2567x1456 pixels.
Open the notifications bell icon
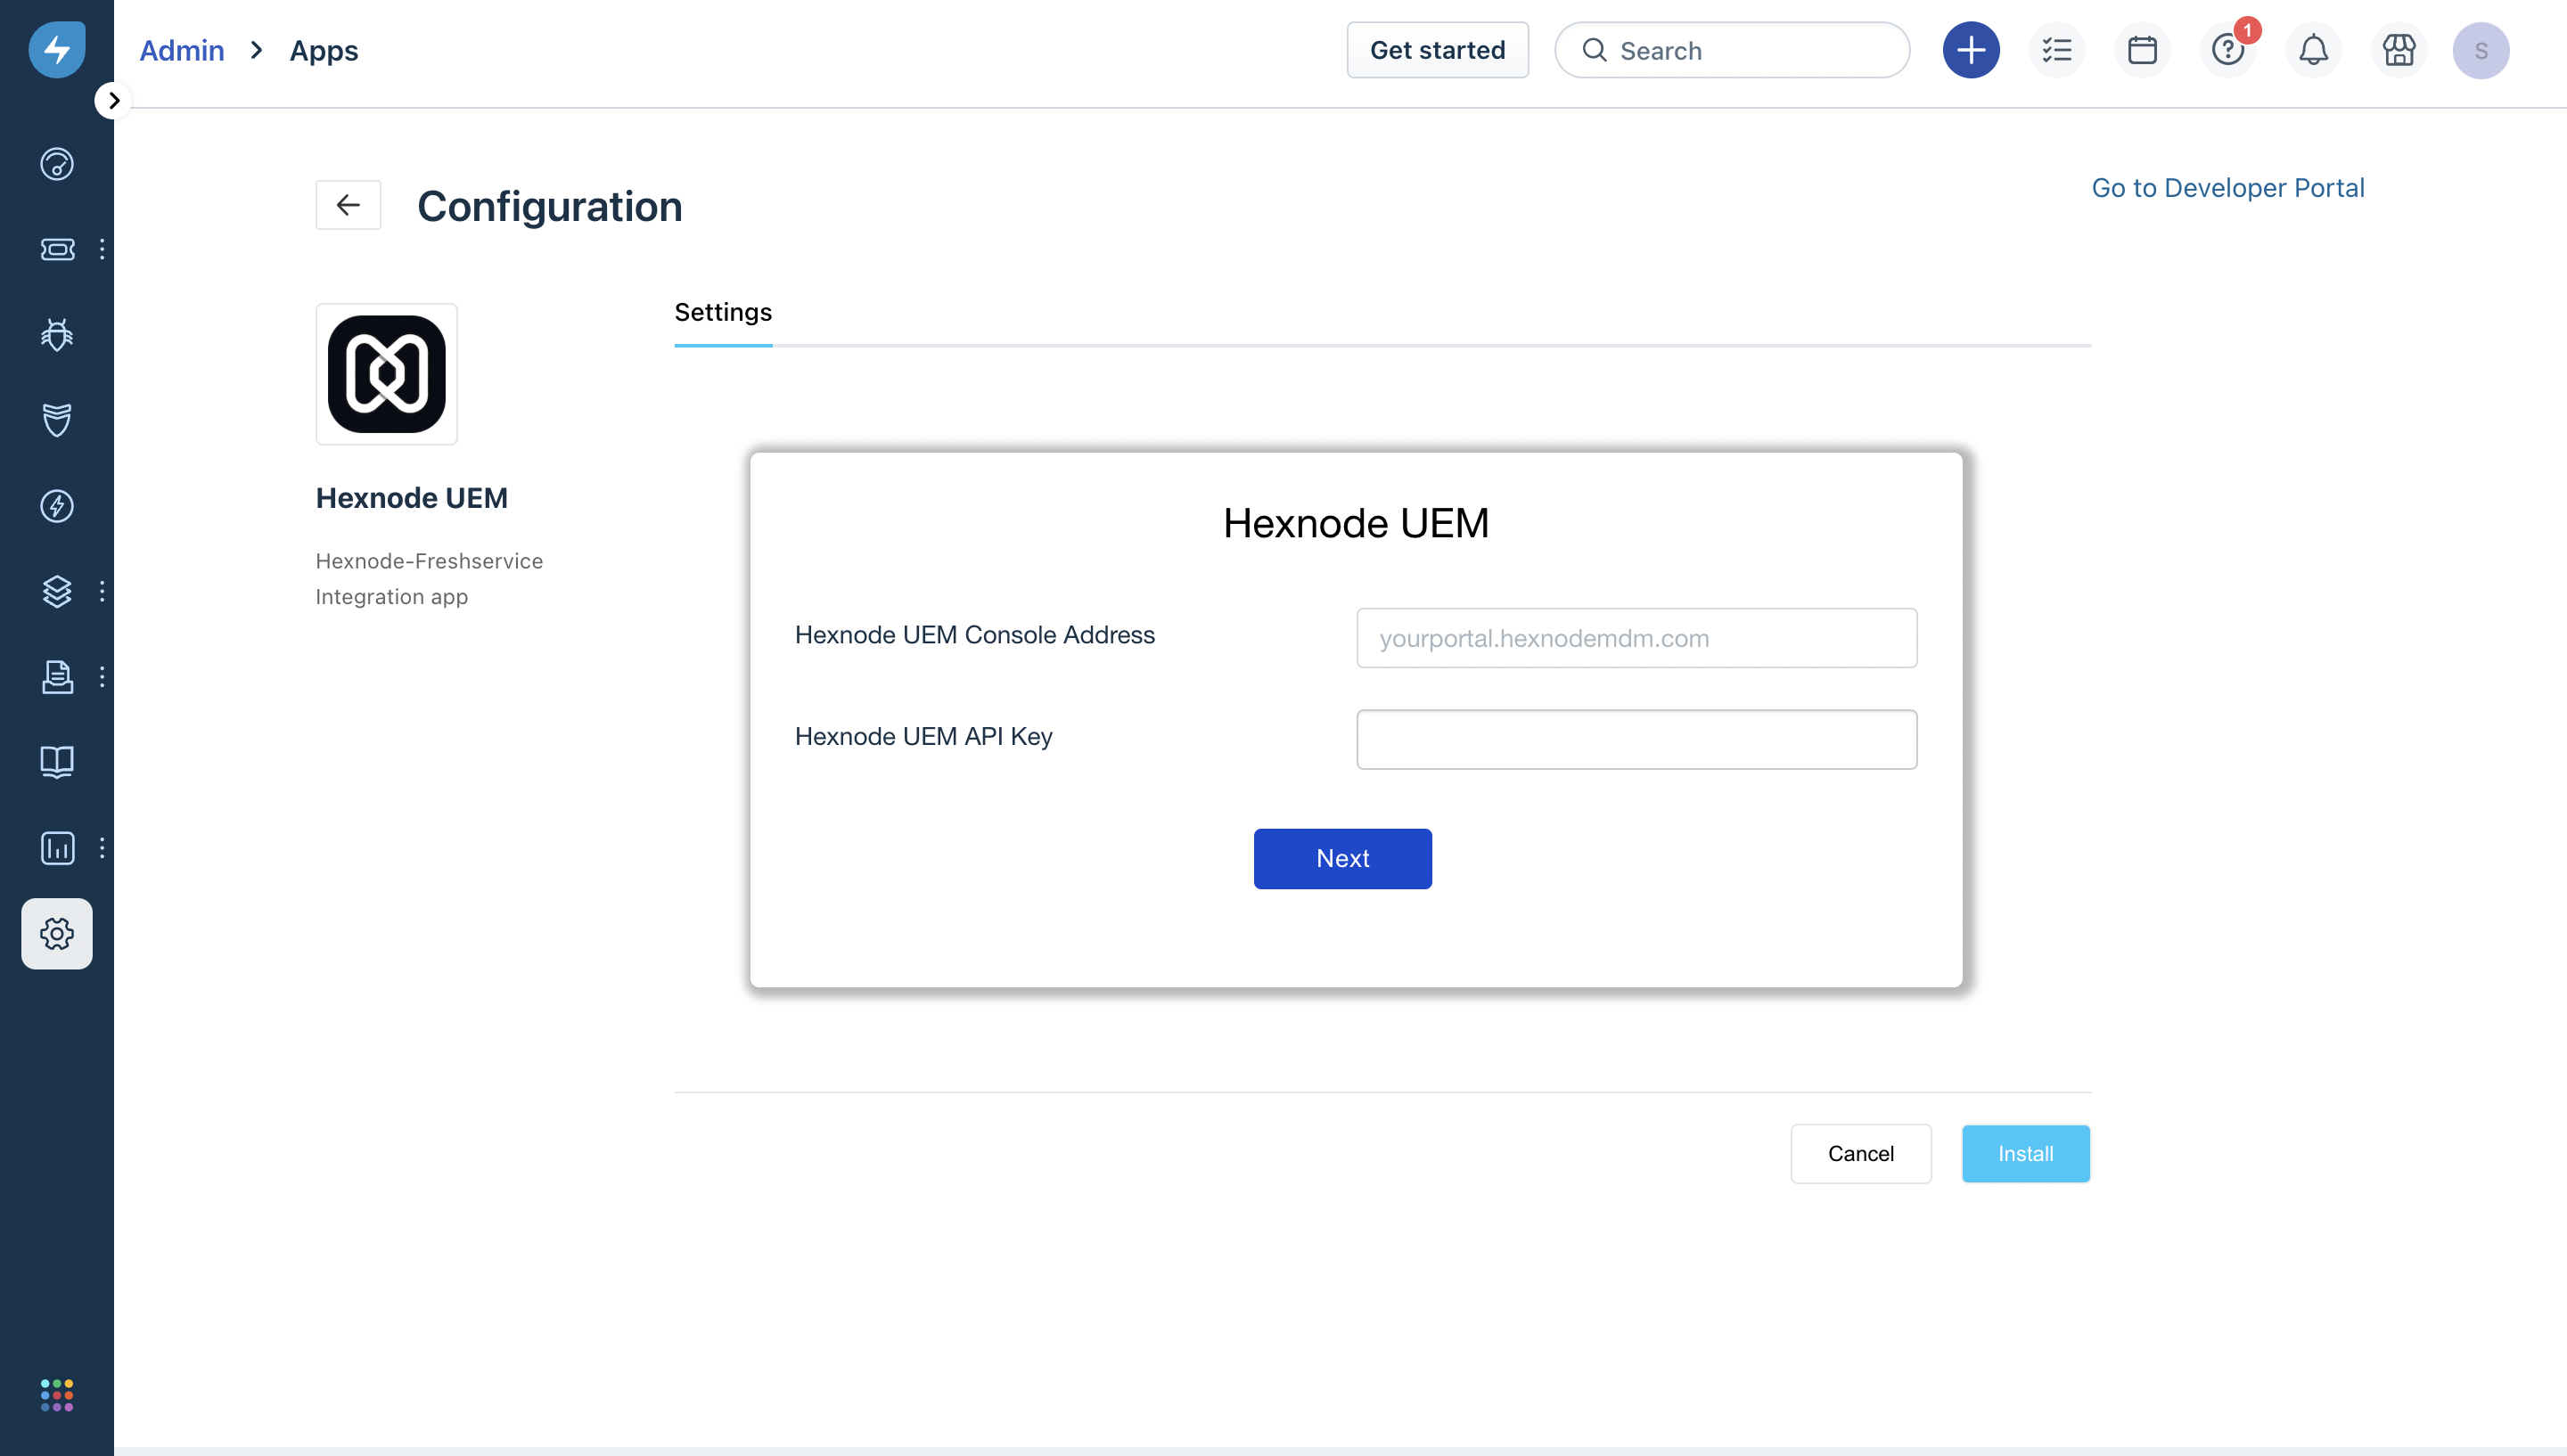[x=2313, y=50]
